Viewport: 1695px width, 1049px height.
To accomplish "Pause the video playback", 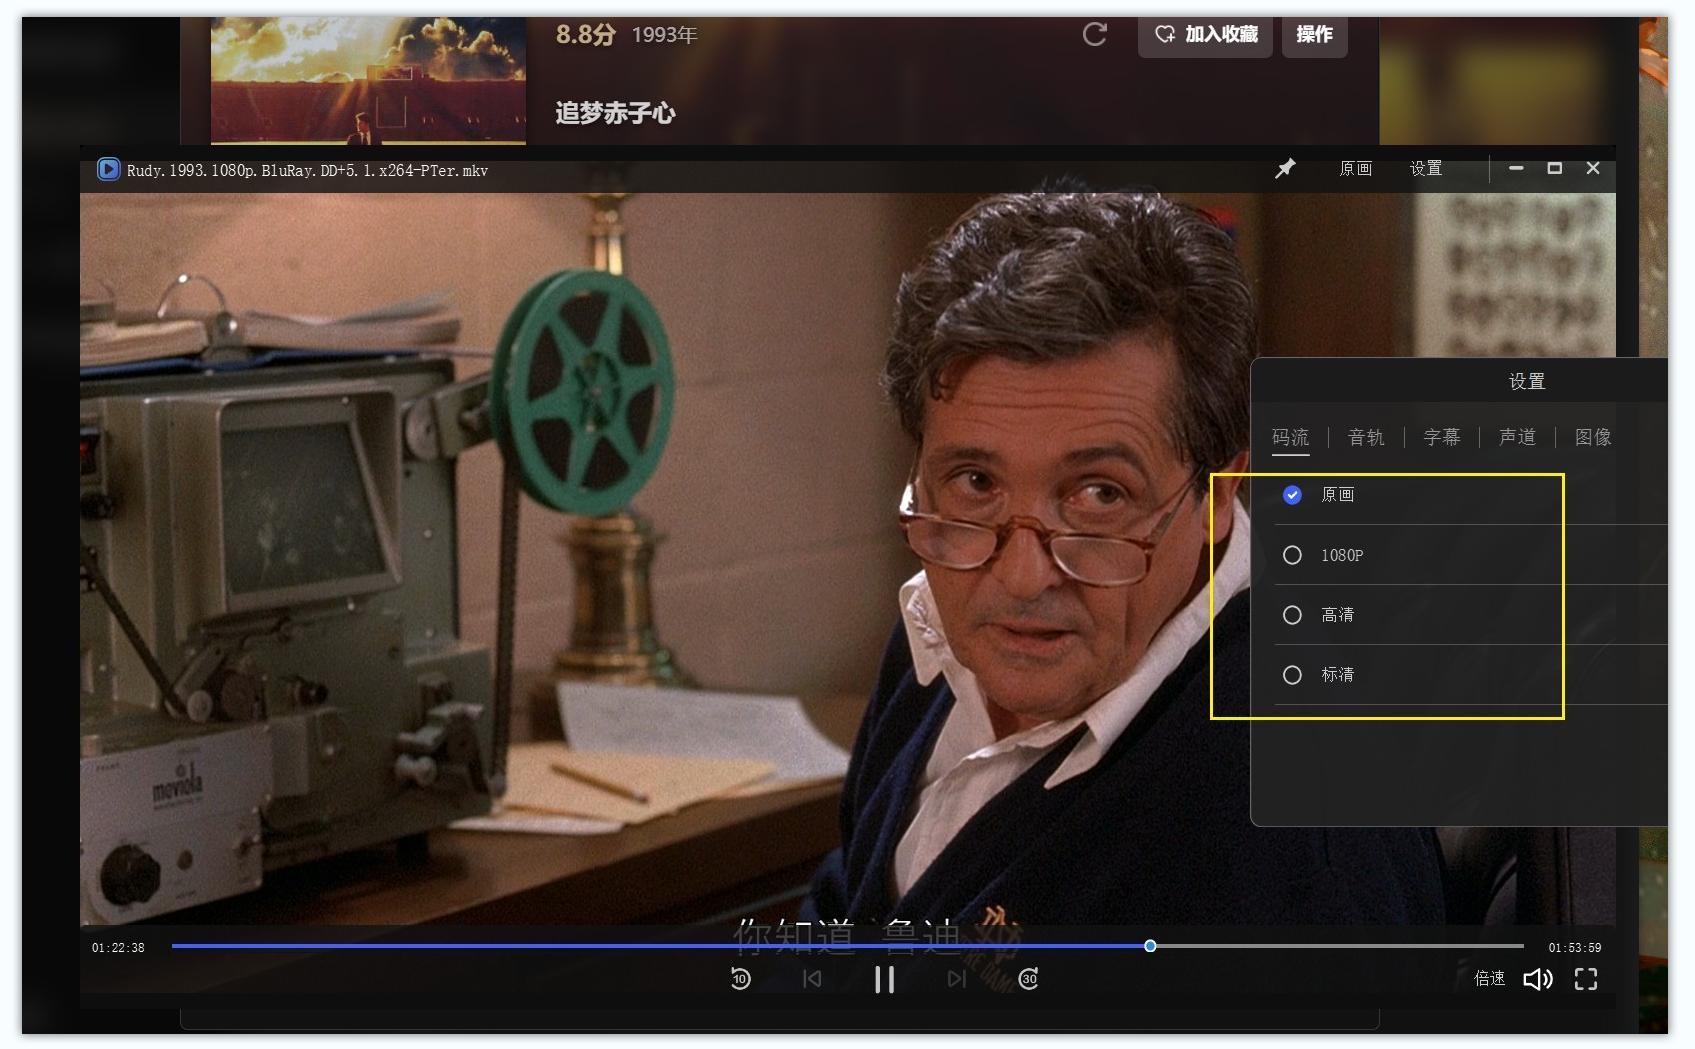I will (884, 979).
